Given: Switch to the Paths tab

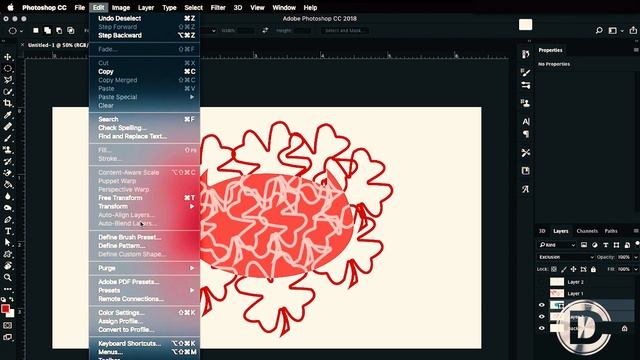Looking at the screenshot, I should tap(611, 231).
